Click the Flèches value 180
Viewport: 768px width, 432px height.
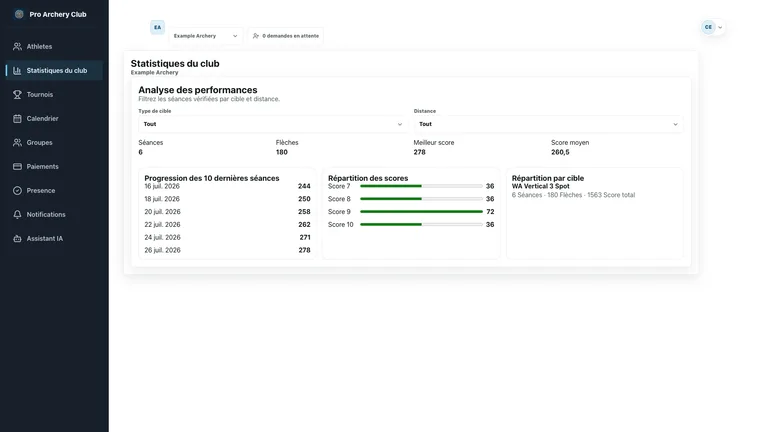(x=282, y=152)
